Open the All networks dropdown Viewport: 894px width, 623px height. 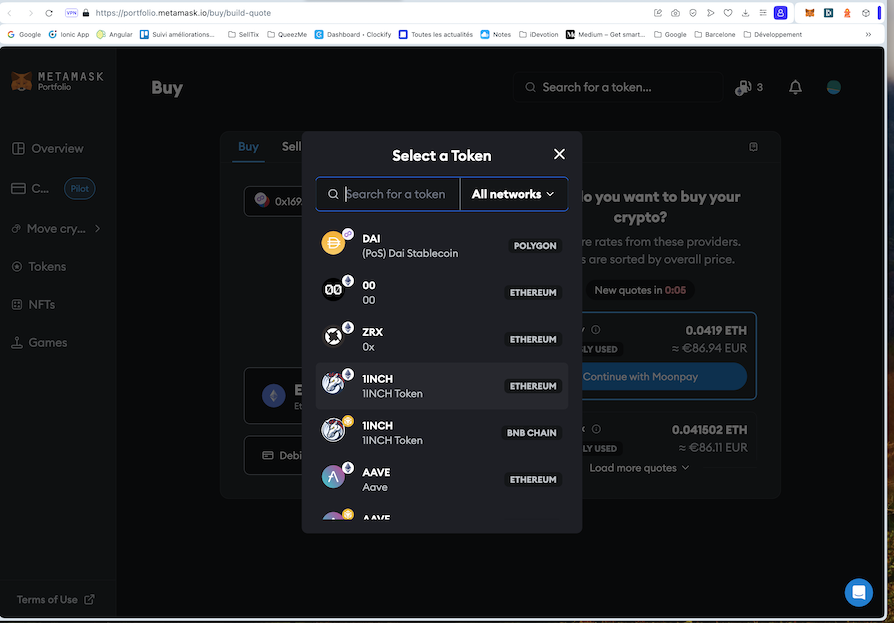pos(513,194)
